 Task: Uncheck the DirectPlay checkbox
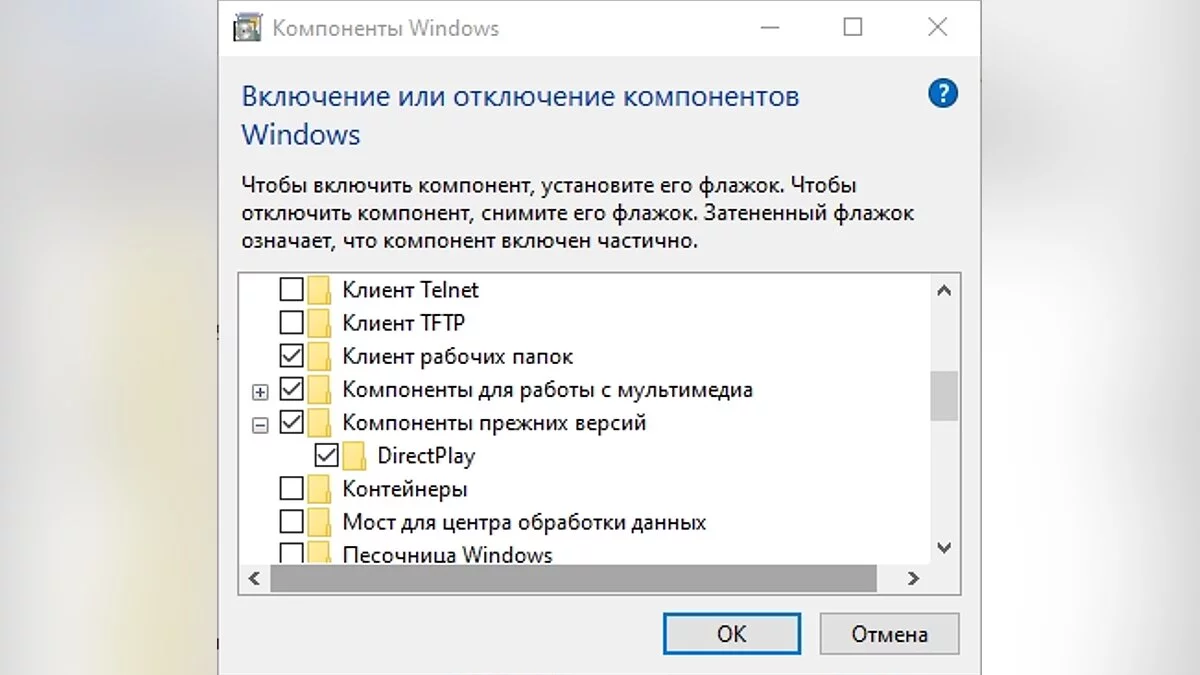point(326,456)
